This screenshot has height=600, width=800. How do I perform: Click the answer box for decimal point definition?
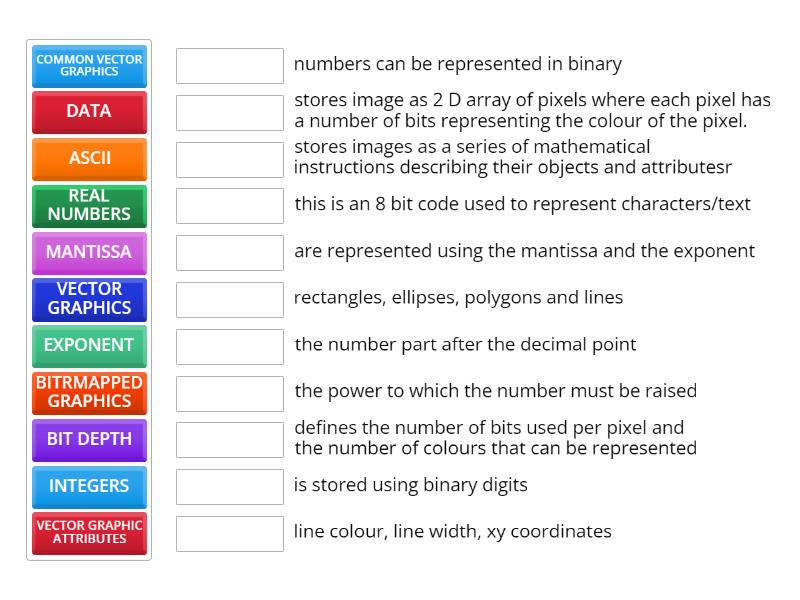[x=229, y=345]
